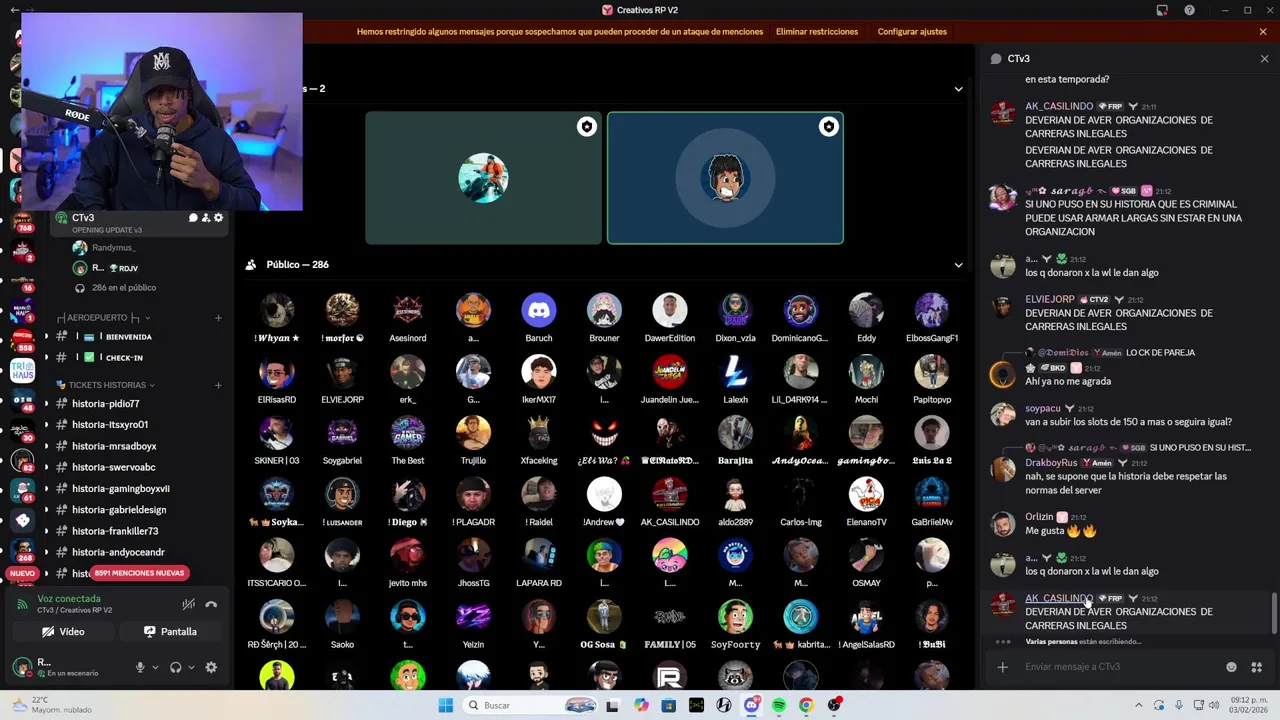Click the NUEVO unread servers pill

22,574
